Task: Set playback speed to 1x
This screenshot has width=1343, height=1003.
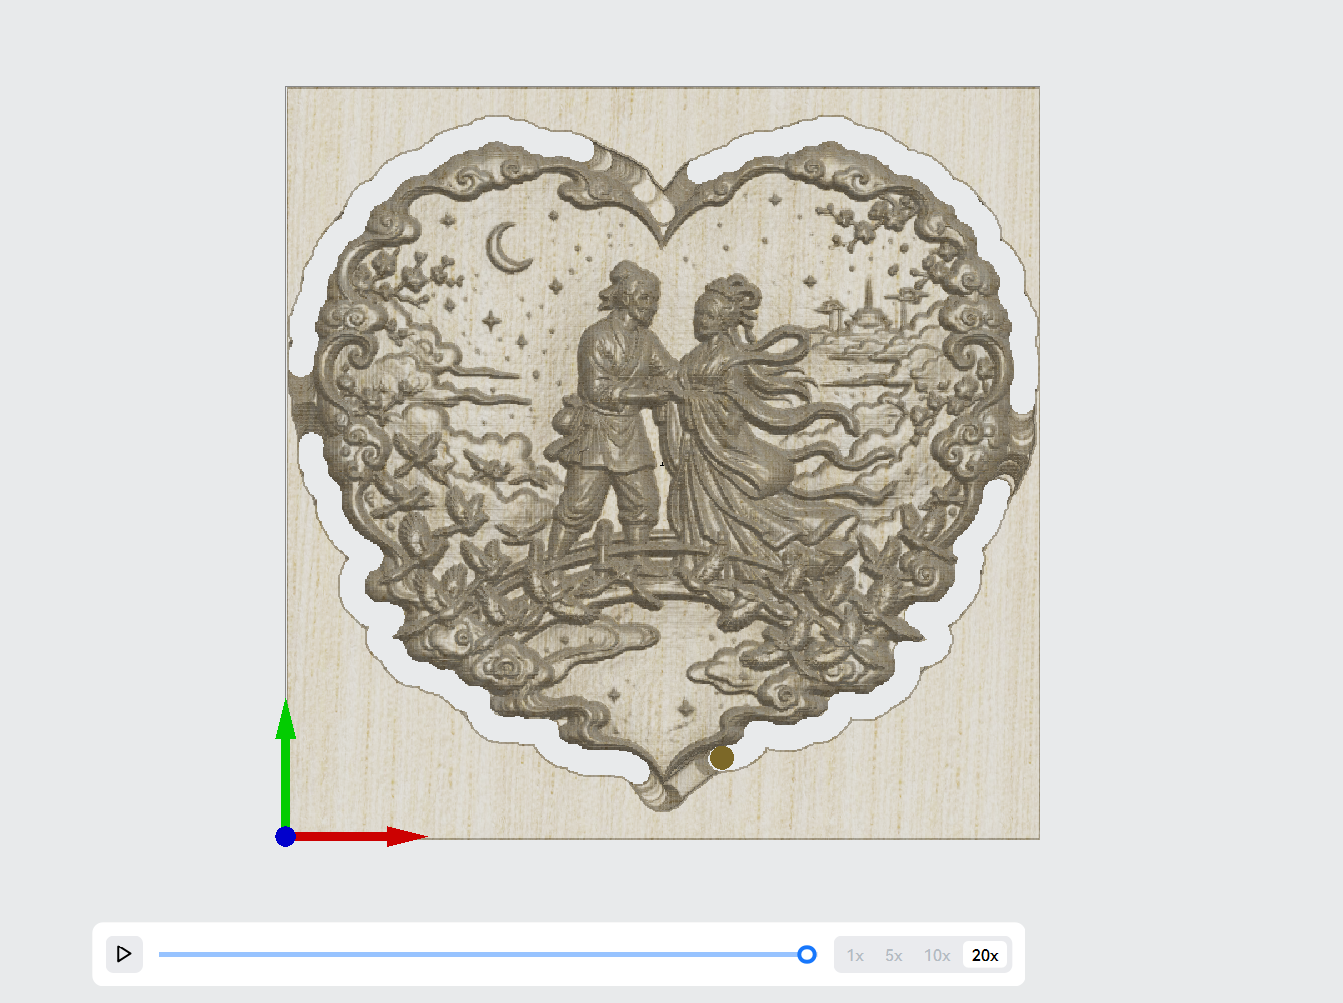Action: coord(855,955)
